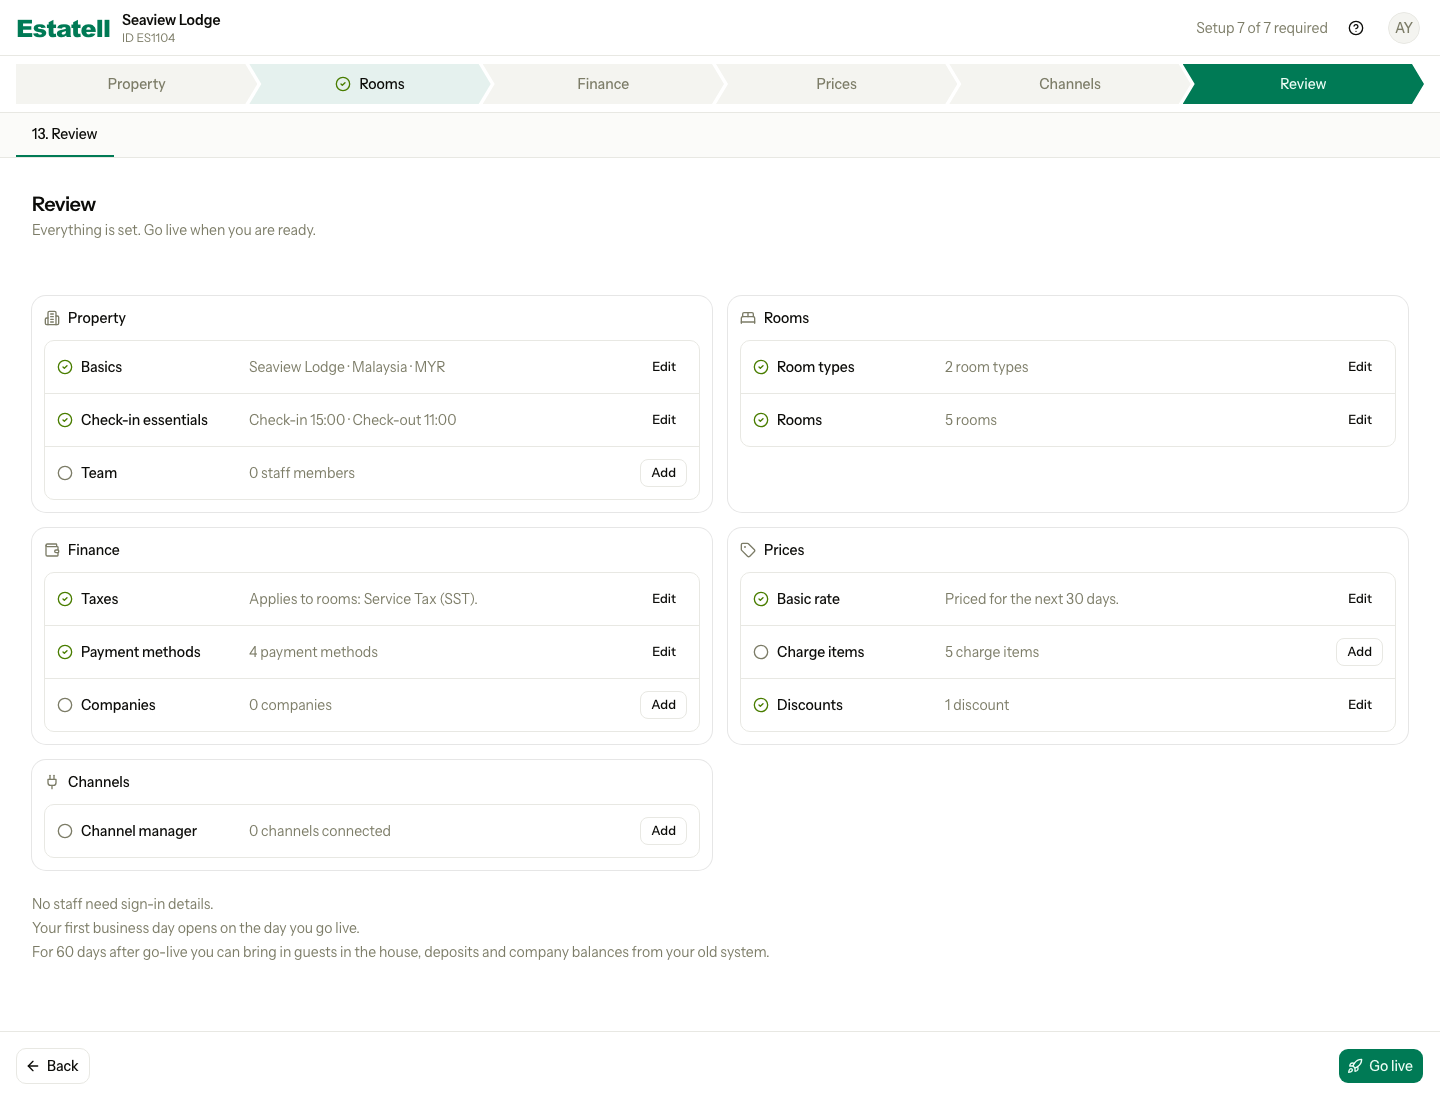Go to the Rooms step
This screenshot has height=1100, width=1440.
pyautogui.click(x=370, y=84)
